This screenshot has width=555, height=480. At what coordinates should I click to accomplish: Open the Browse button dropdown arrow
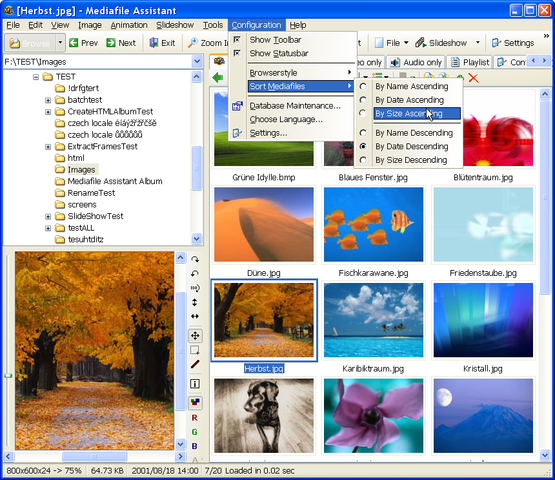point(60,43)
